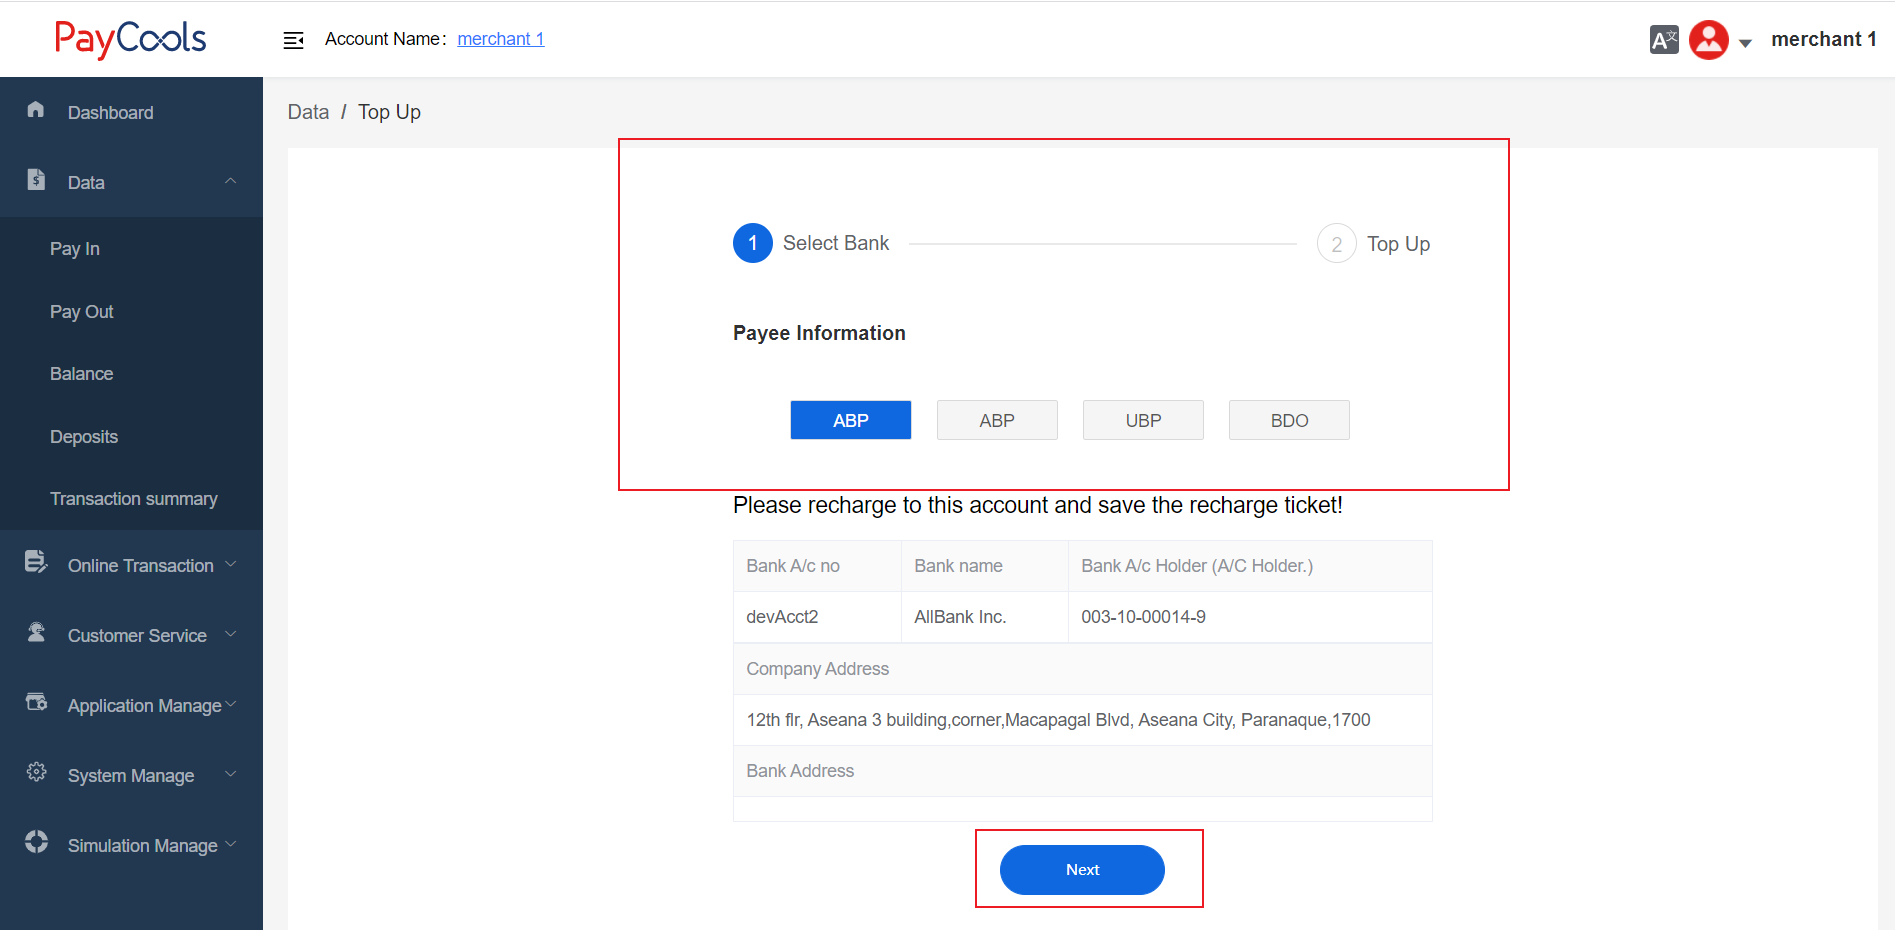The width and height of the screenshot is (1895, 930).
Task: Open the merchant 1 account link
Action: [x=500, y=39]
